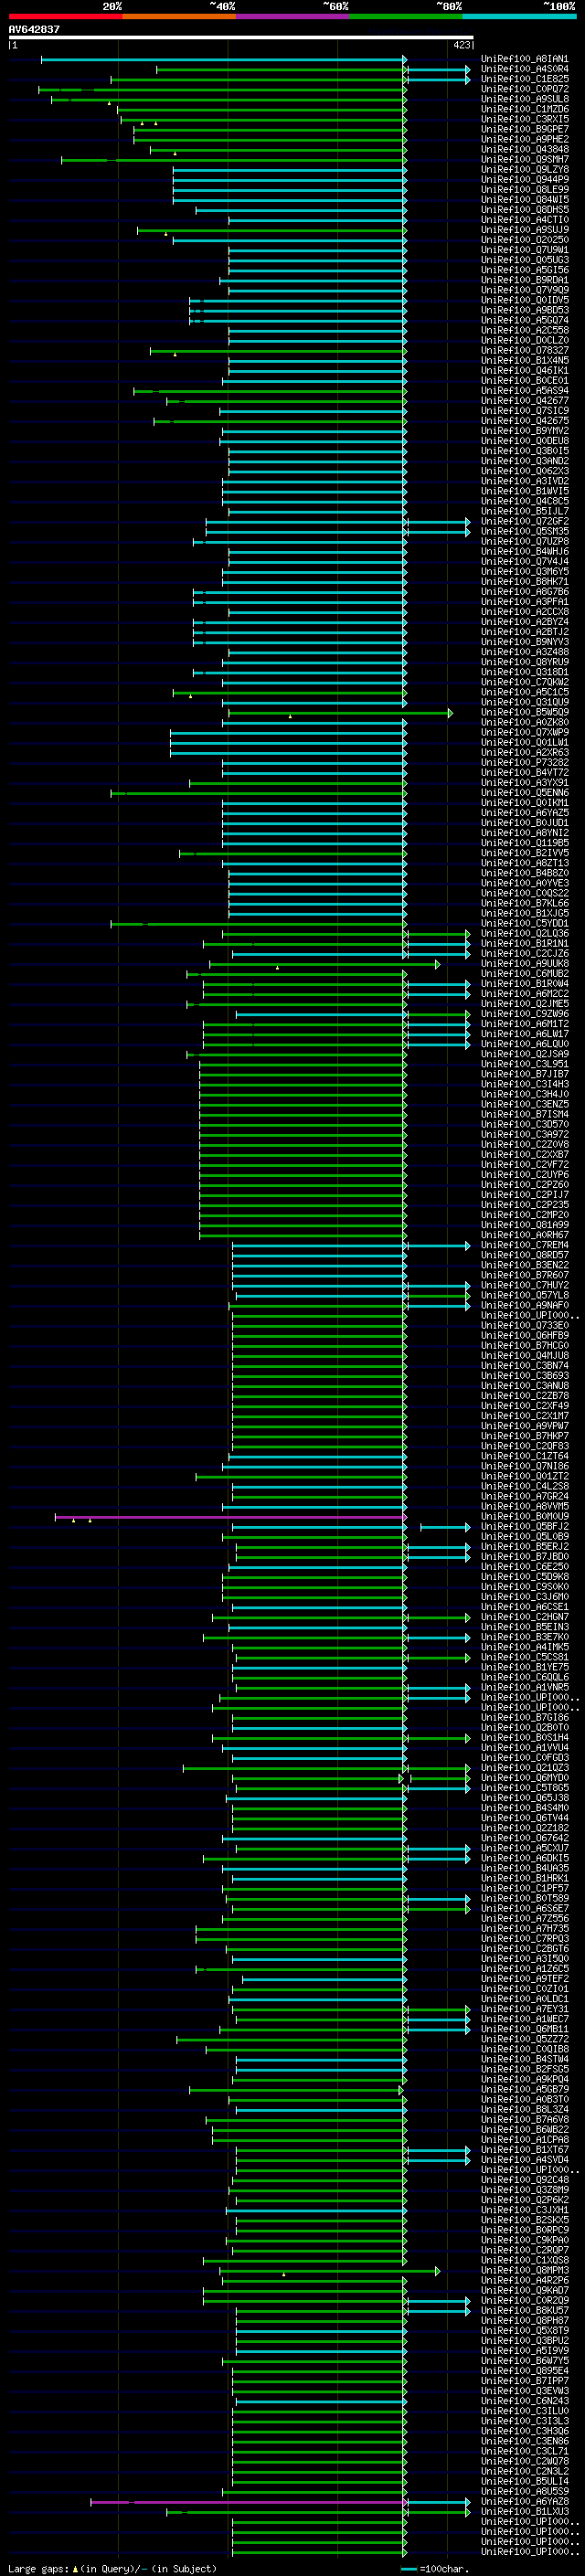Click the purple ~60% identity legend segment

tap(293, 17)
